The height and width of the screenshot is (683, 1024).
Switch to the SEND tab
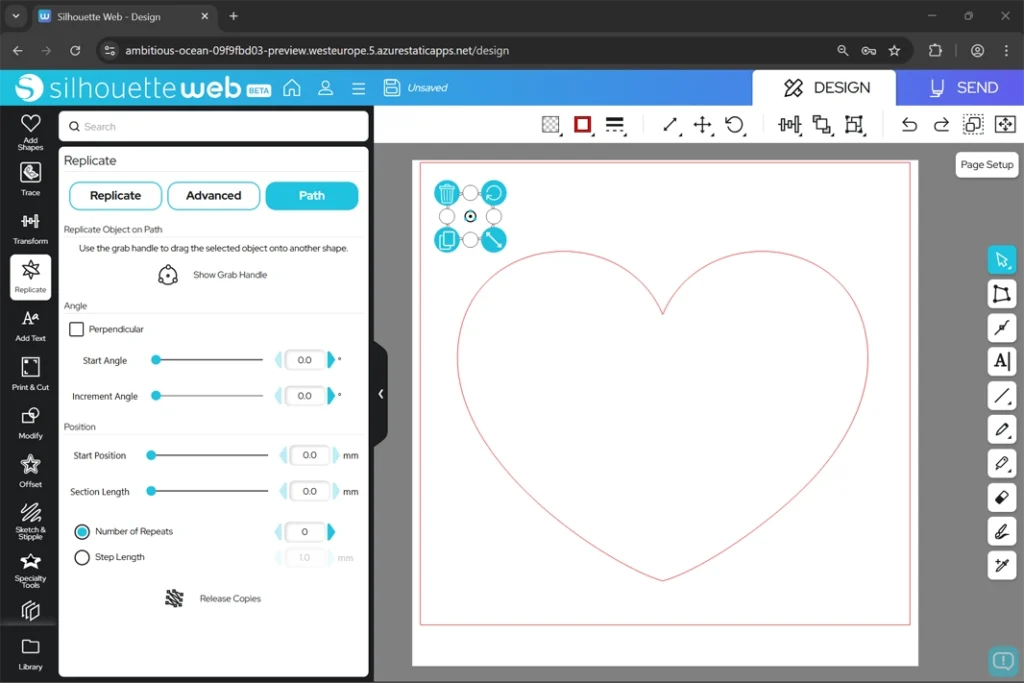pos(960,88)
